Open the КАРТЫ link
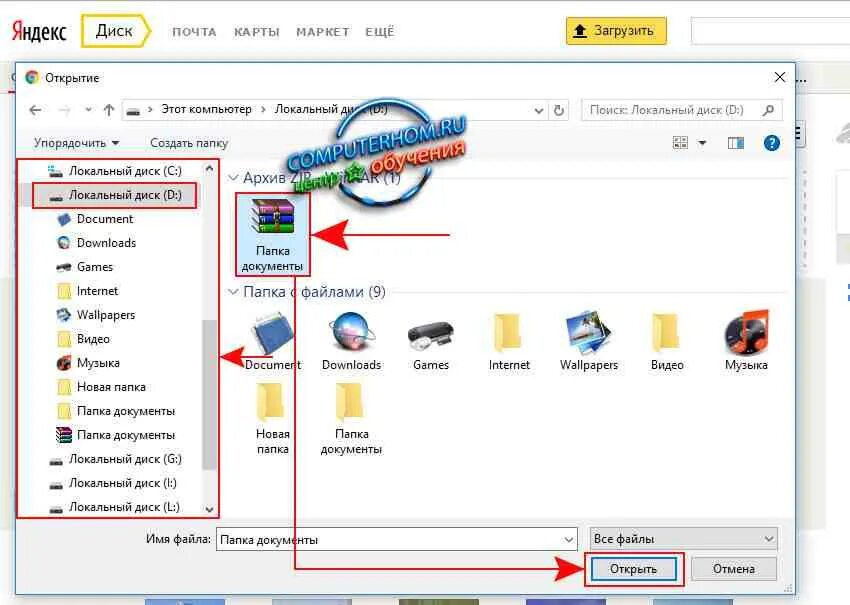 tap(256, 32)
